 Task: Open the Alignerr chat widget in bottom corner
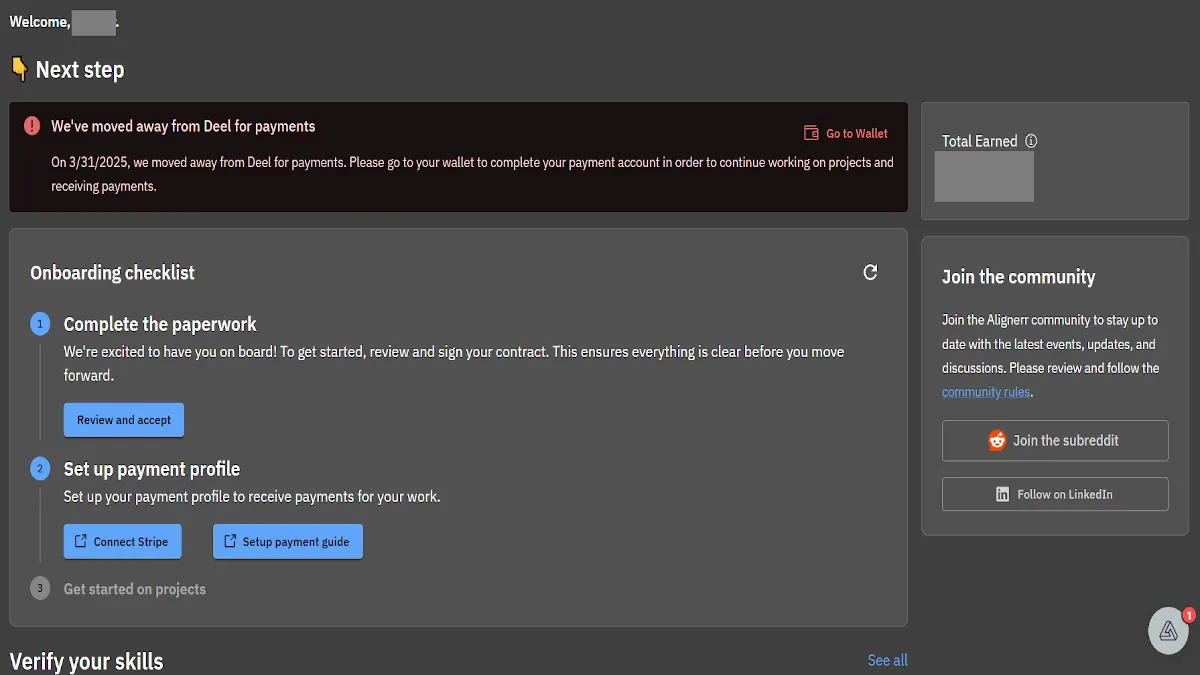pos(1168,630)
